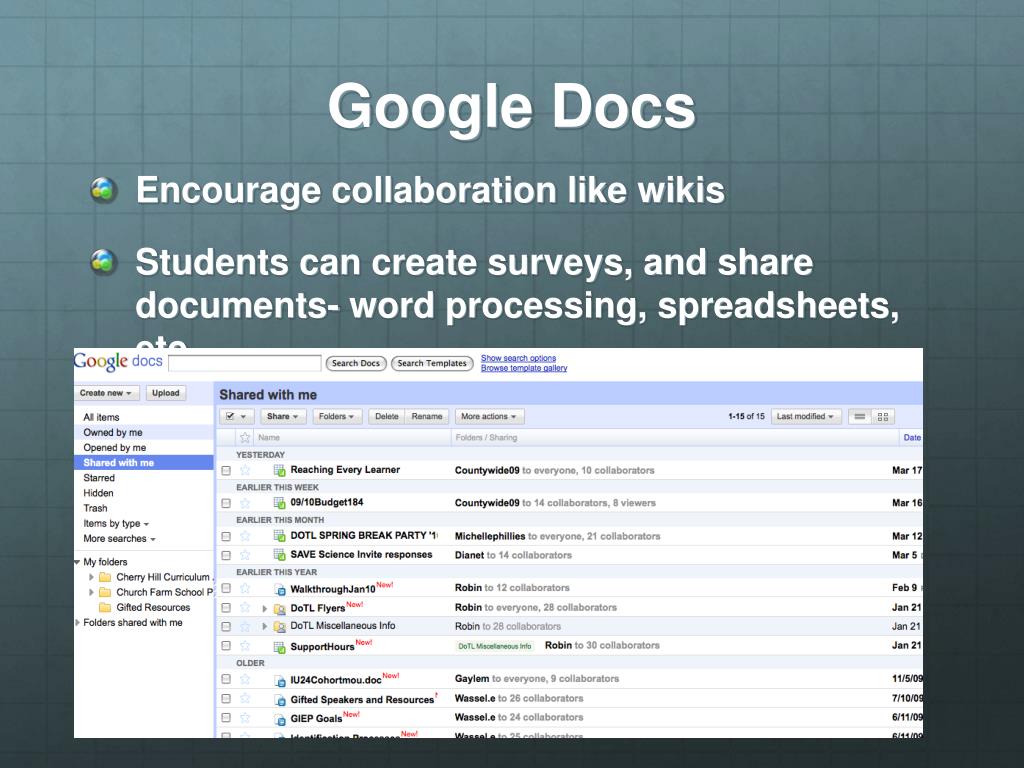This screenshot has width=1024, height=768.
Task: Check the IU24Cohortmou.doc checkbox
Action: pyautogui.click(x=226, y=679)
